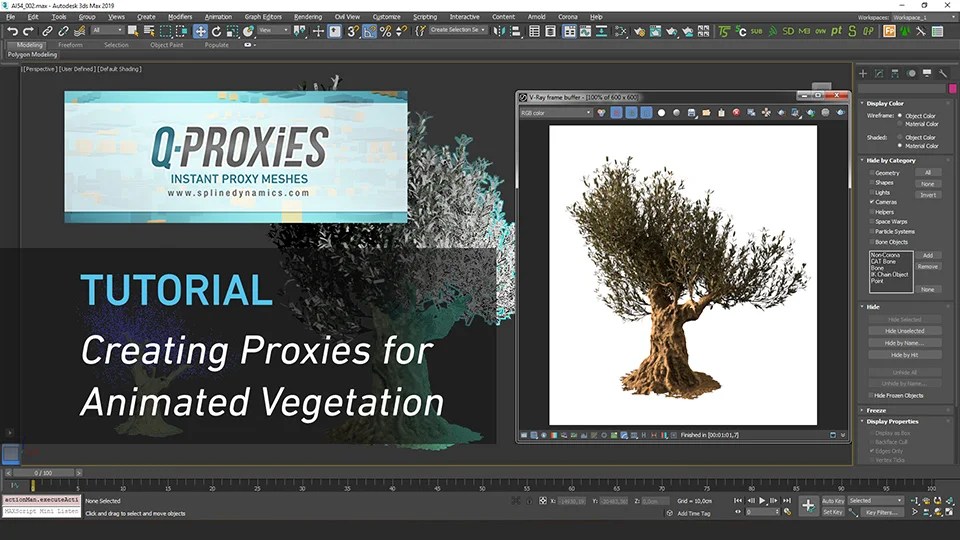Collapse the Display Color rollout

(x=885, y=103)
